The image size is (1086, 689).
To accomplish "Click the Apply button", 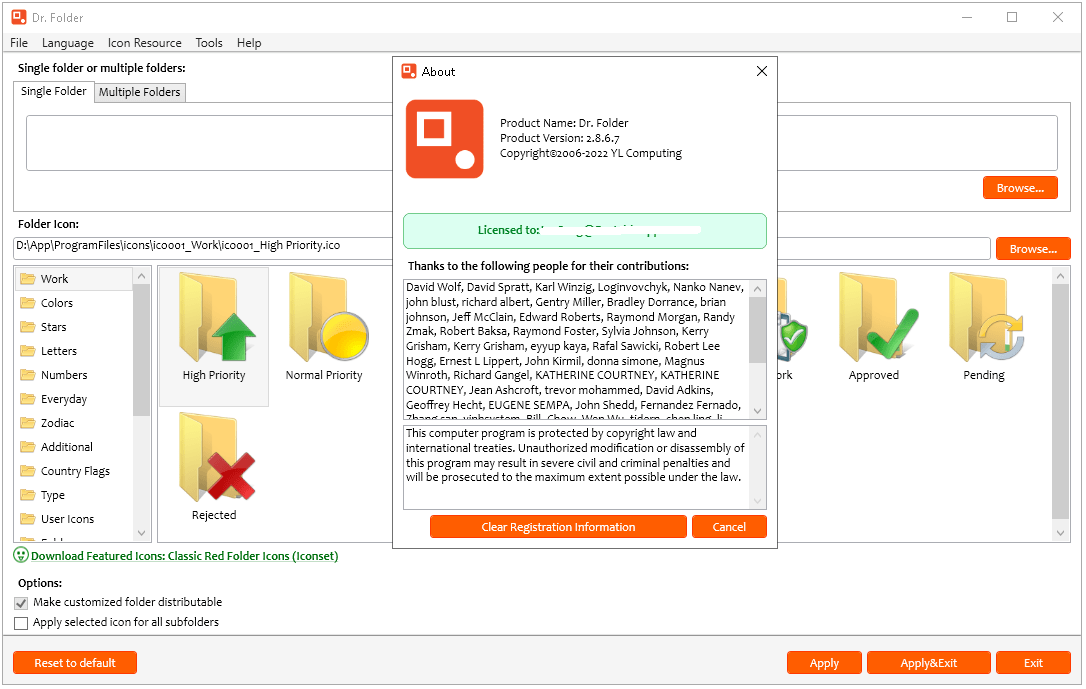I will 824,664.
